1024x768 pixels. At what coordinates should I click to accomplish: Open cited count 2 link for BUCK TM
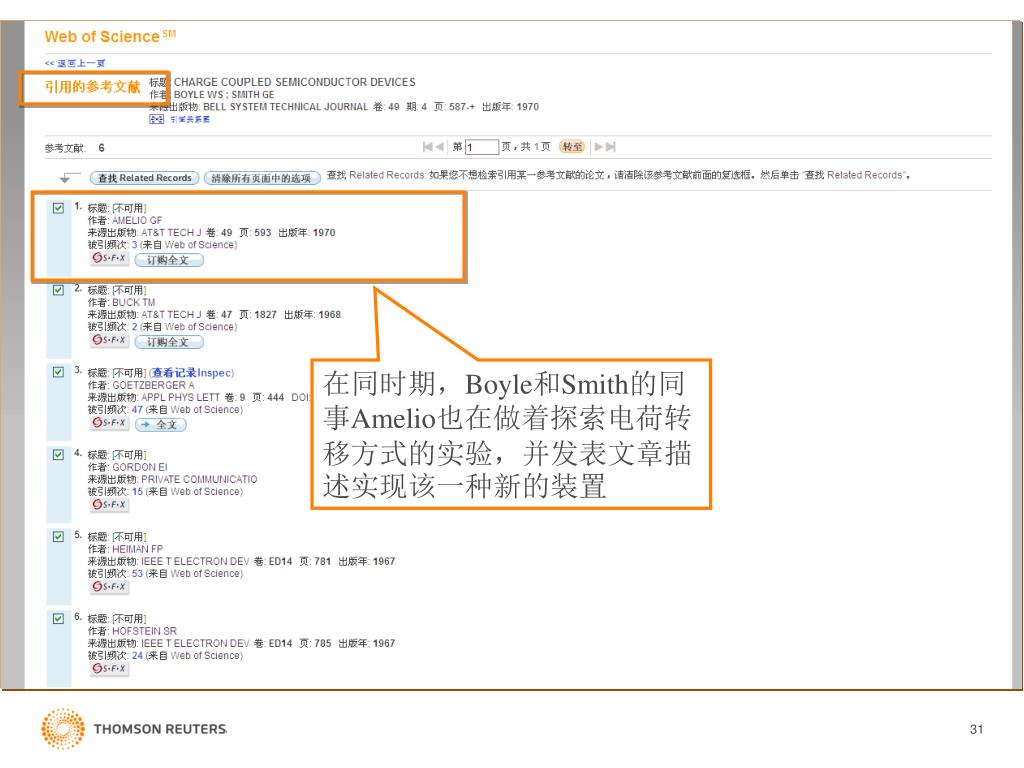pos(135,327)
